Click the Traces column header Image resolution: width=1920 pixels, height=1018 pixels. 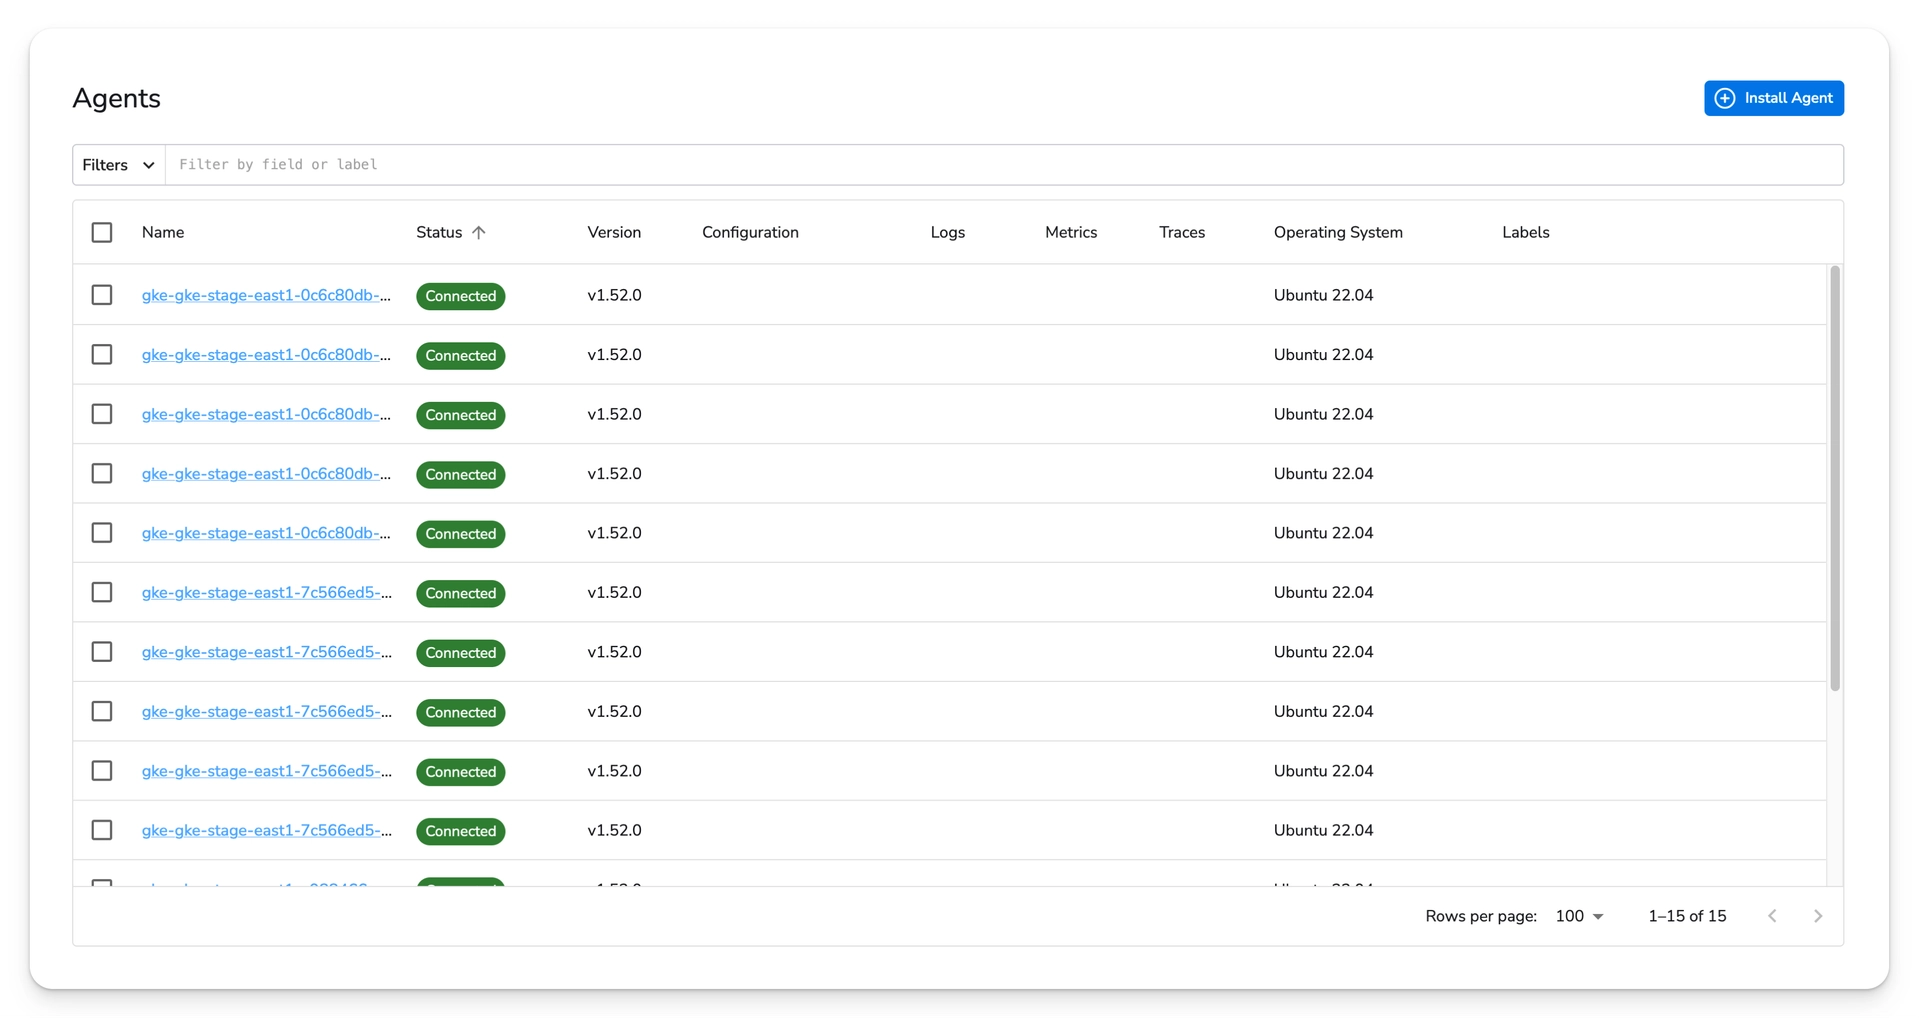[x=1182, y=232]
